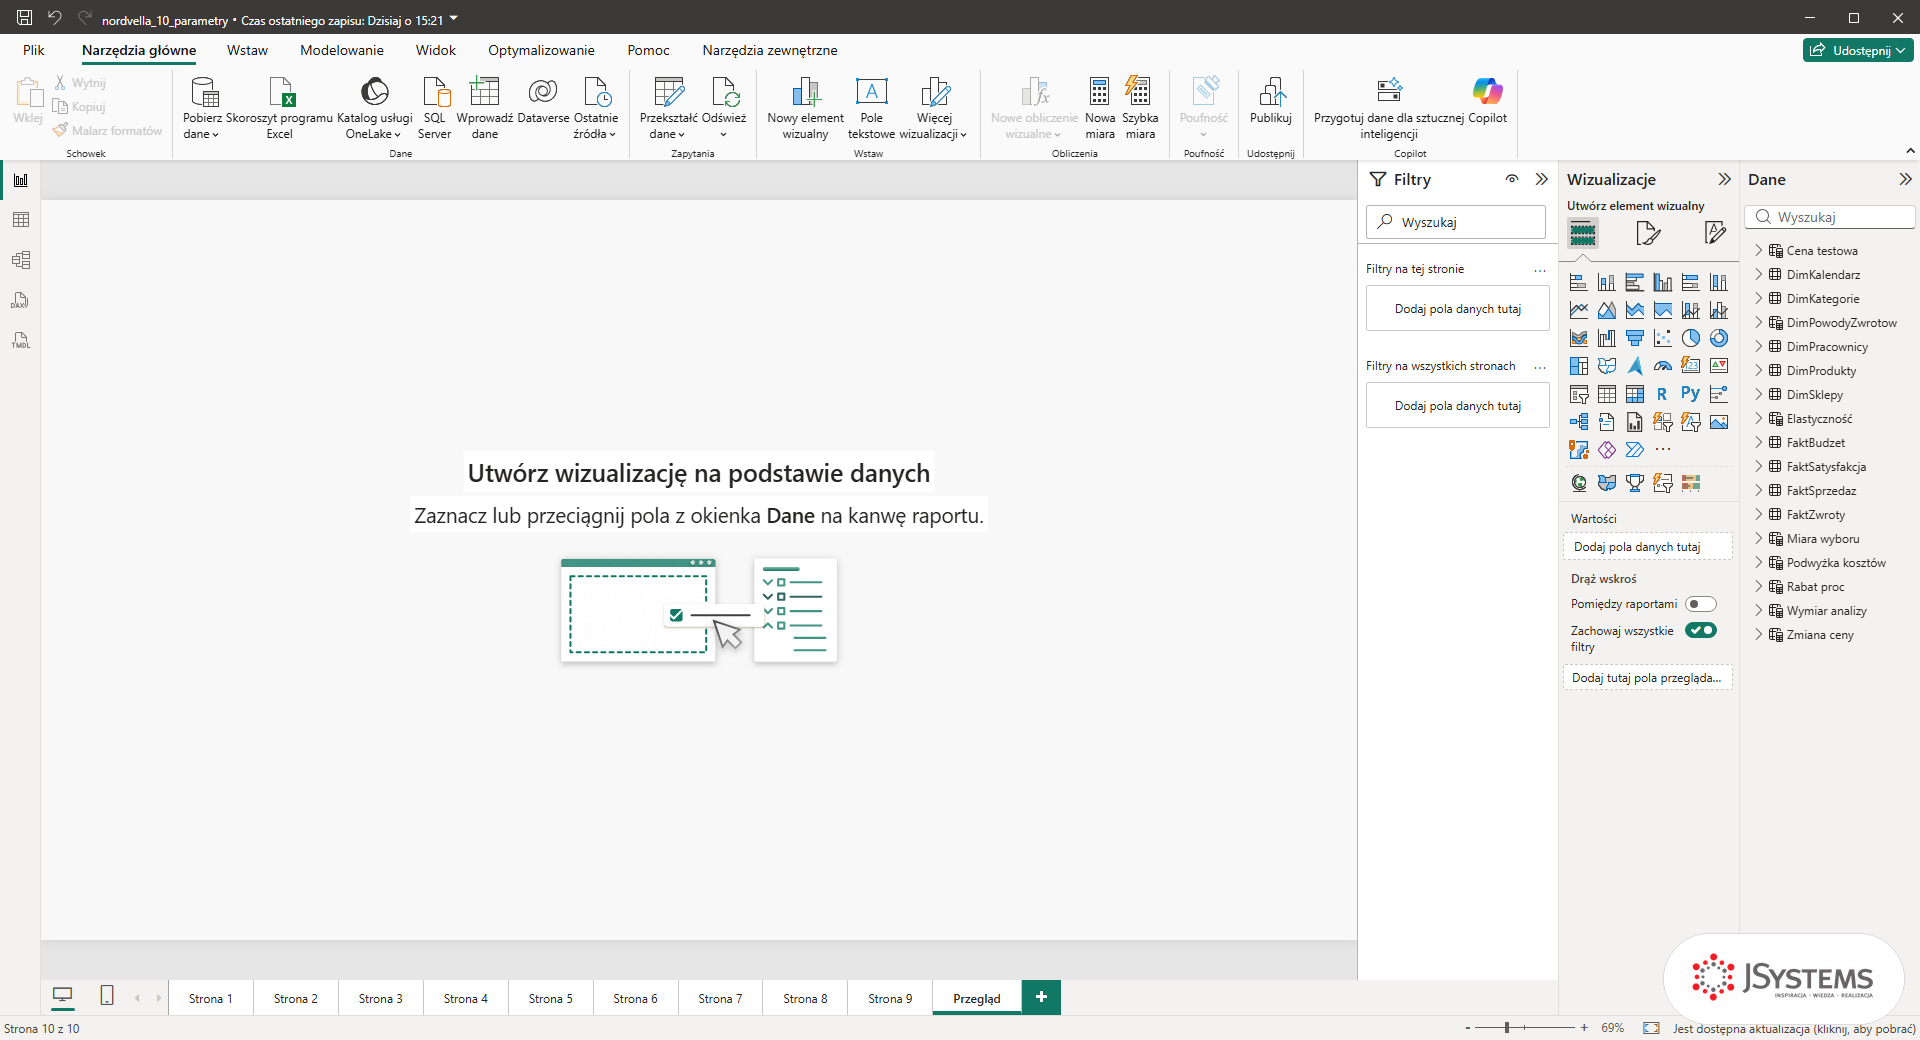Open the Excel workbook data source
Viewport: 1920px width, 1040px height.
coord(279,107)
